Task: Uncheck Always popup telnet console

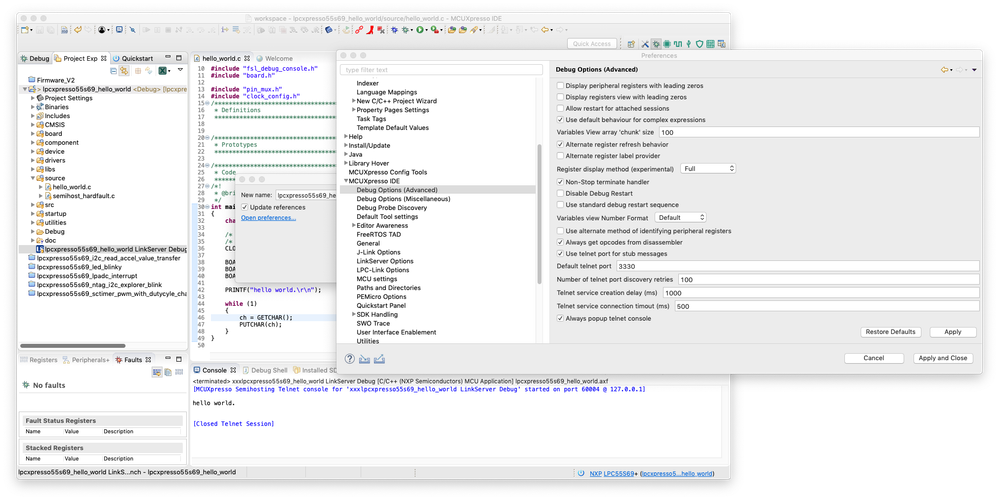Action: 560,318
